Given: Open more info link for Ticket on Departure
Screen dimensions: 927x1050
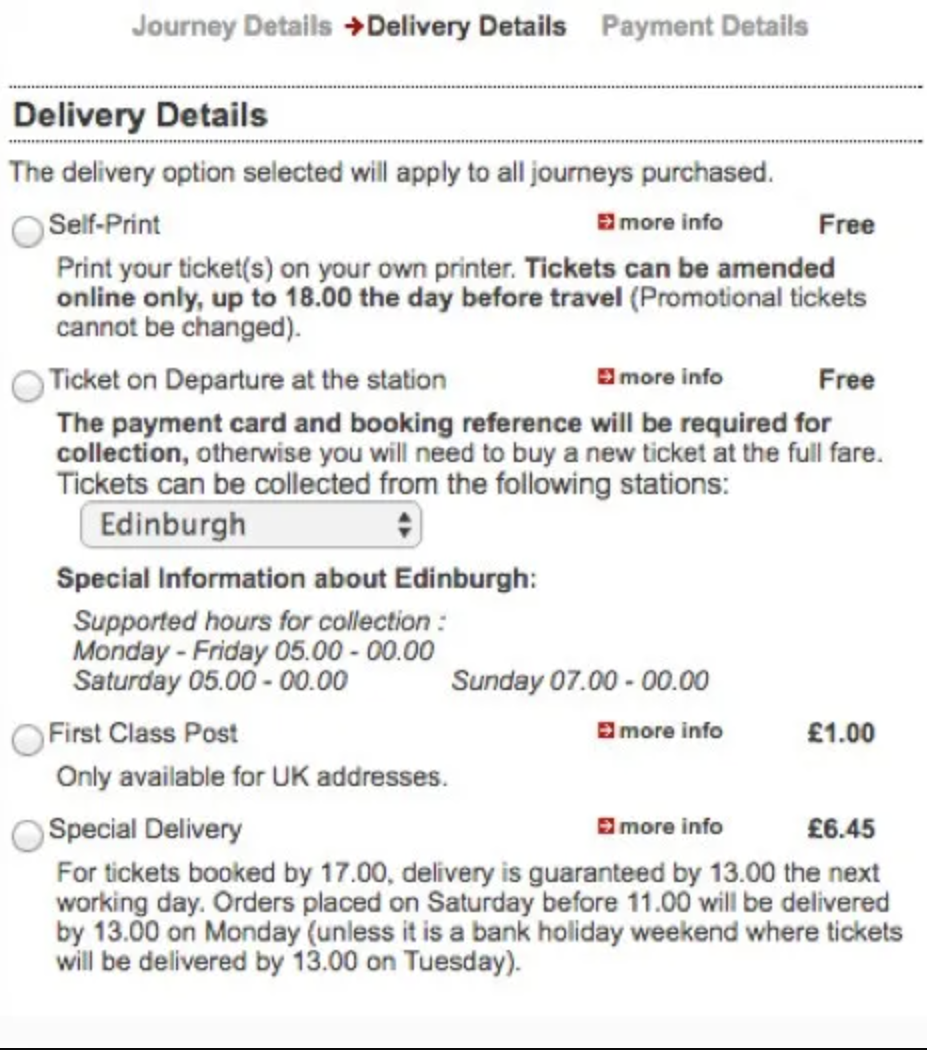Looking at the screenshot, I should pyautogui.click(x=670, y=377).
